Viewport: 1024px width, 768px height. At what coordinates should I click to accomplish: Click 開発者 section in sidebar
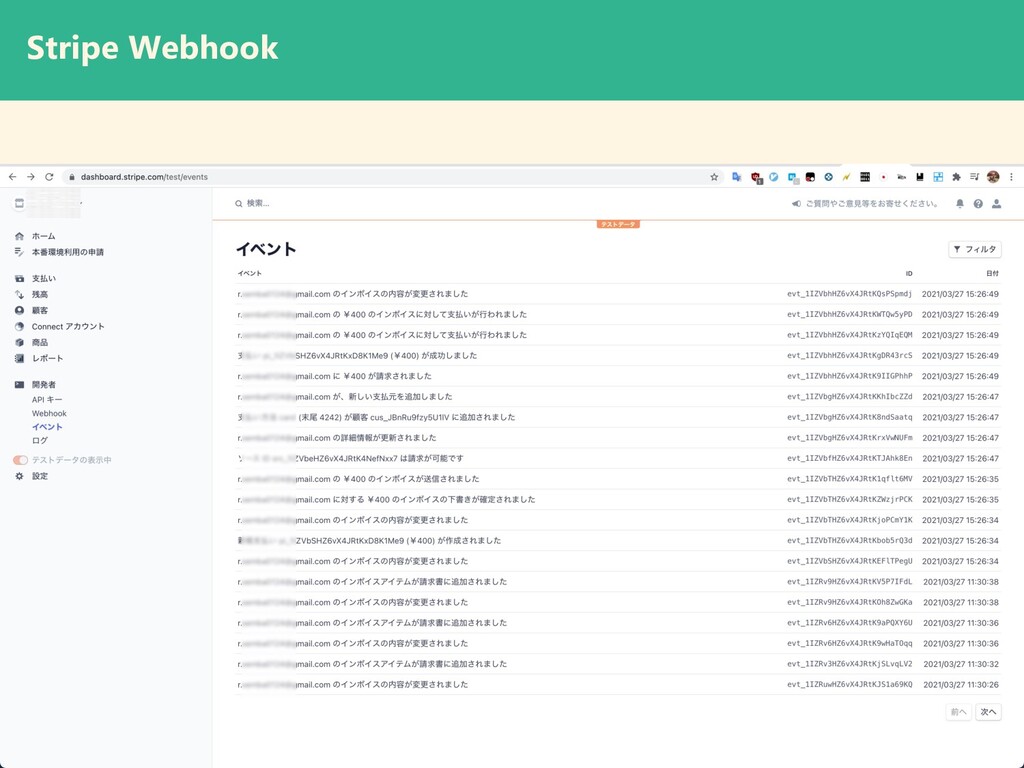(x=43, y=385)
